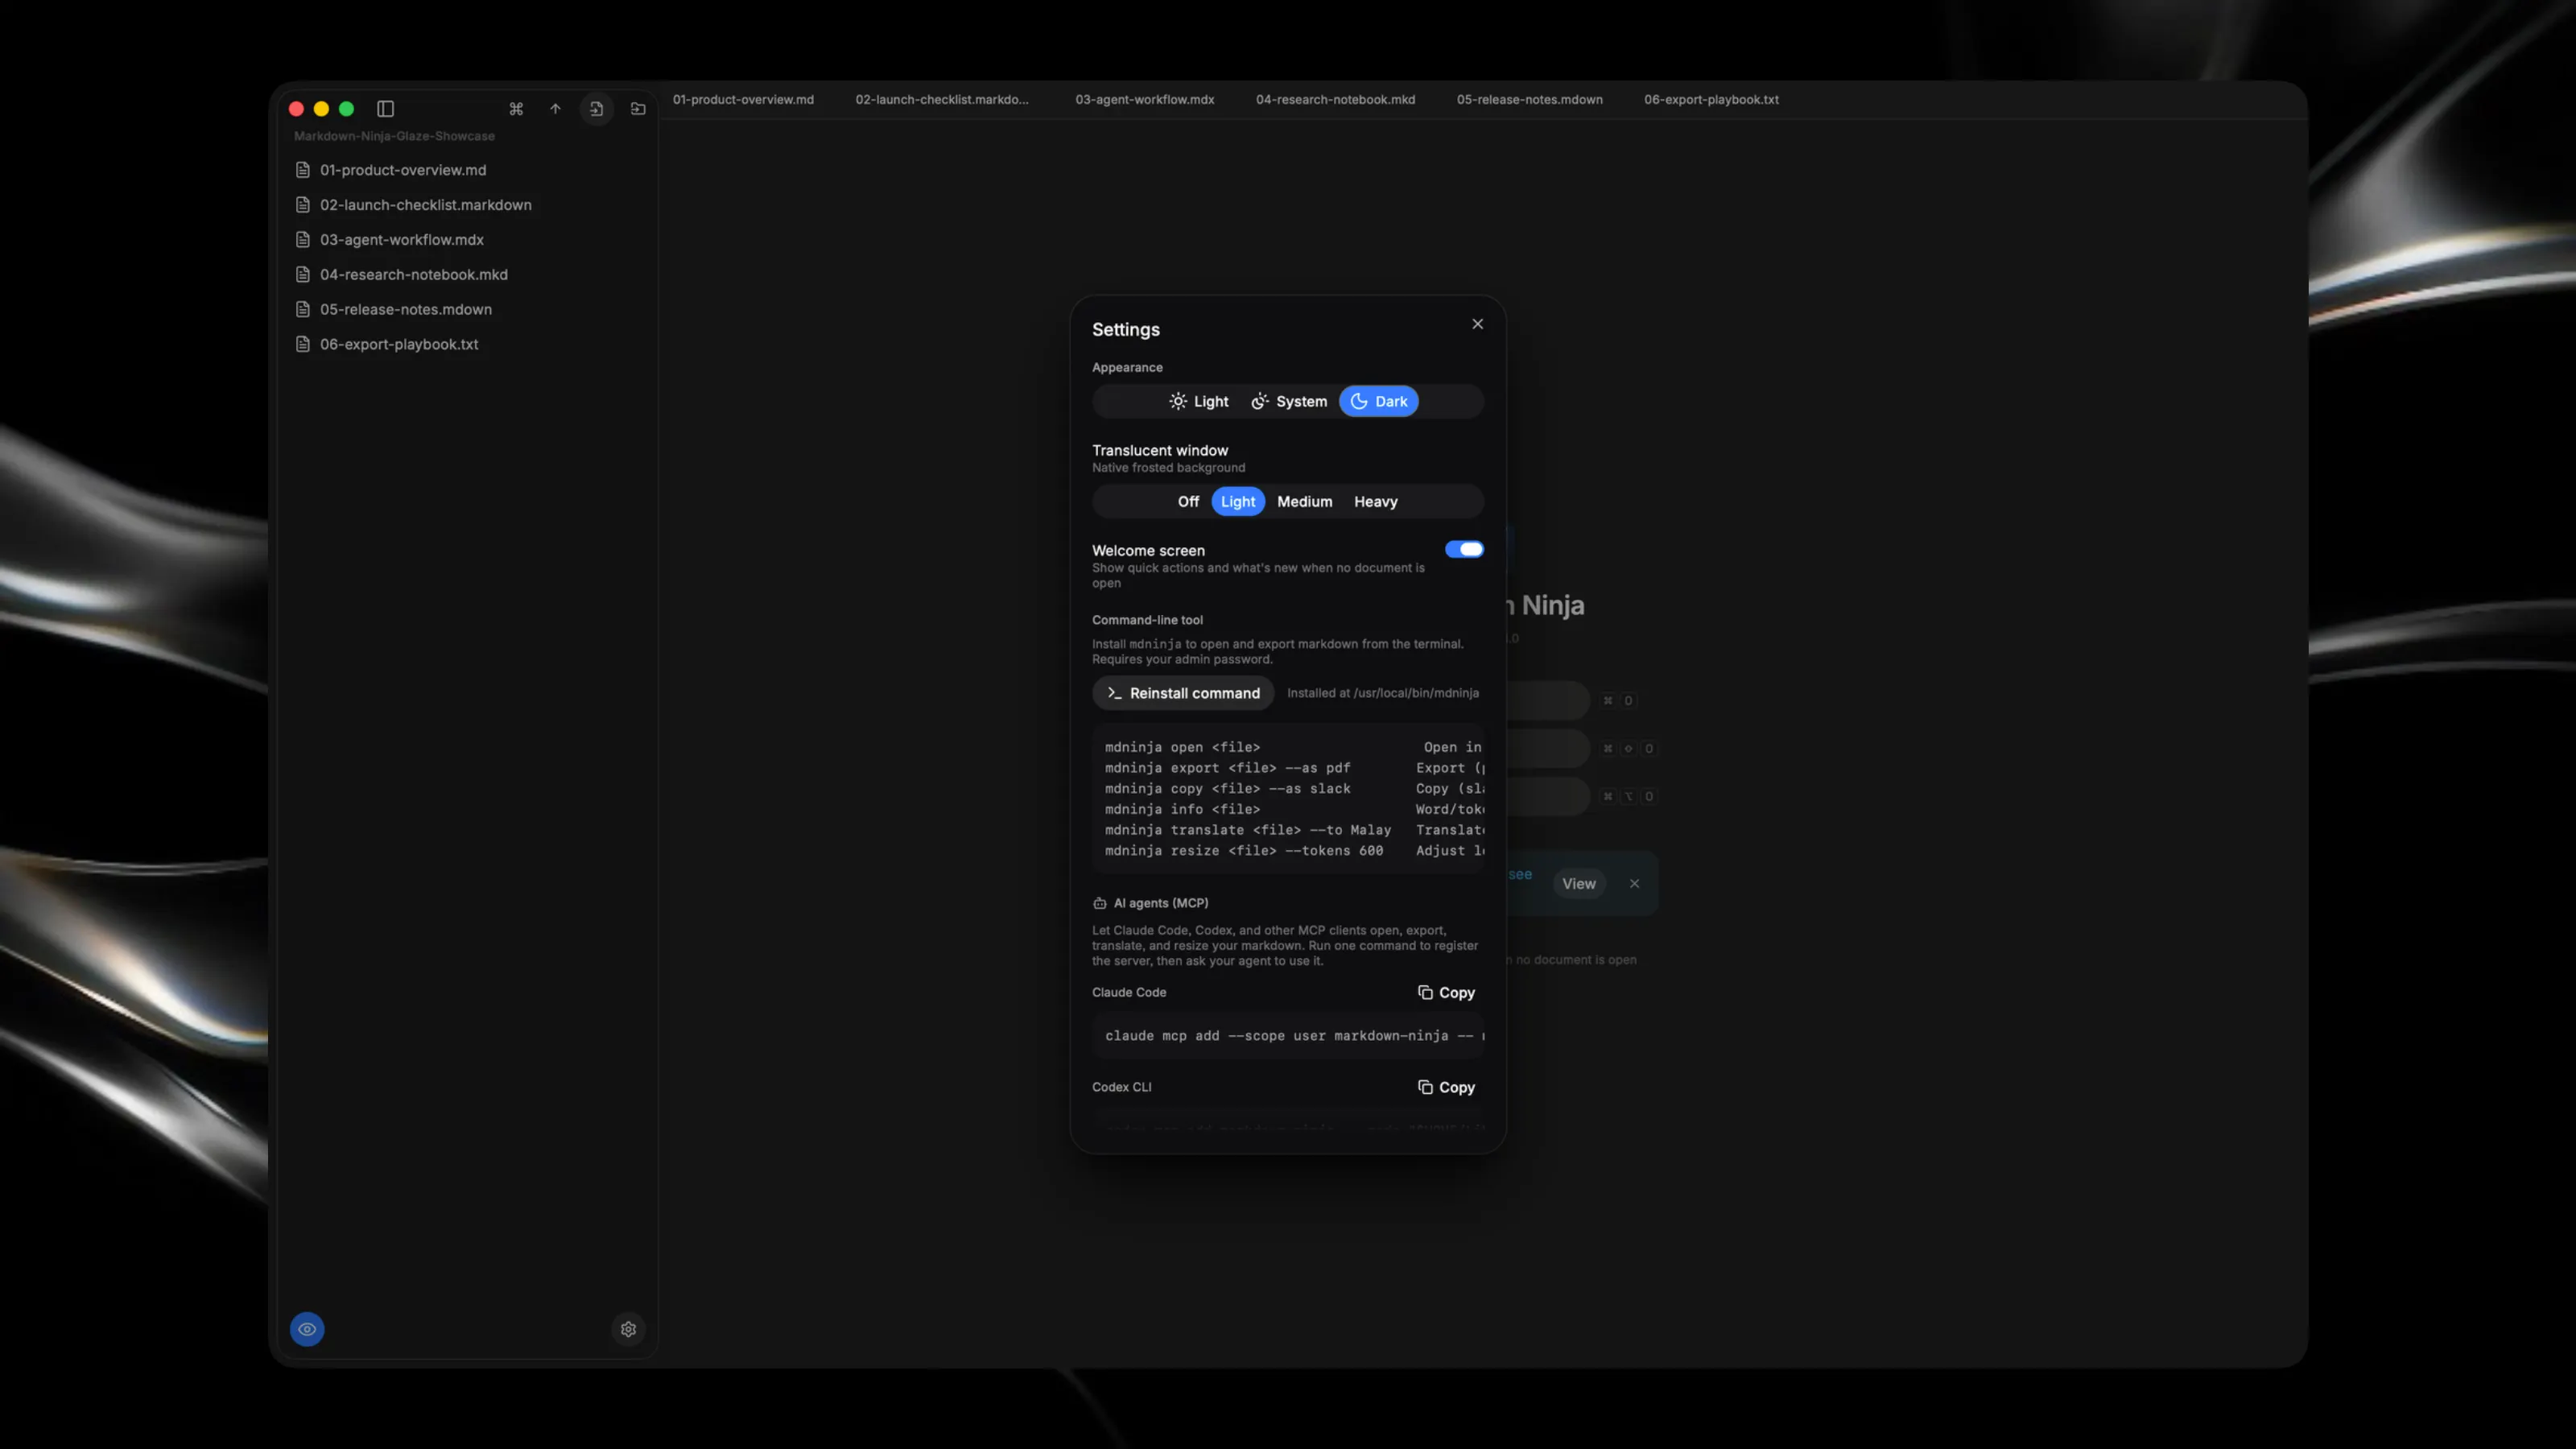
Task: Minimize window with yellow button
Action: pyautogui.click(x=321, y=109)
